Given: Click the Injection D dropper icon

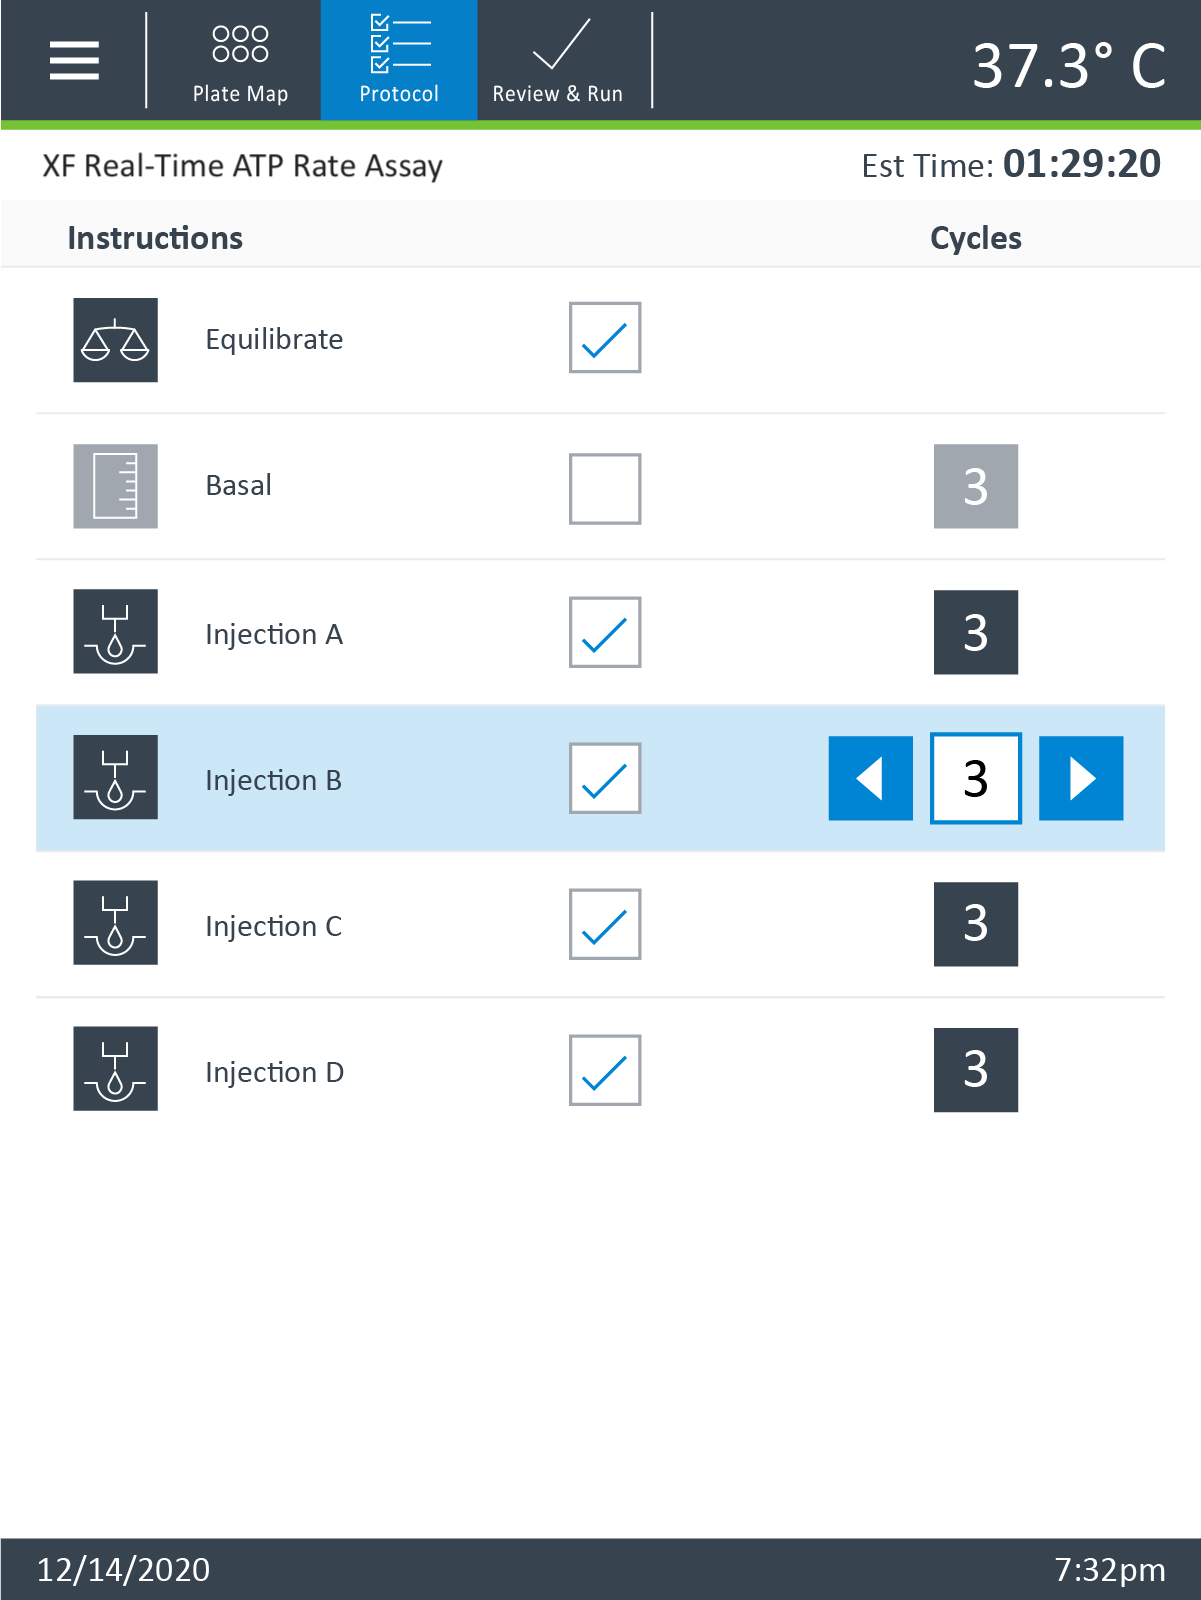Looking at the screenshot, I should (115, 1068).
